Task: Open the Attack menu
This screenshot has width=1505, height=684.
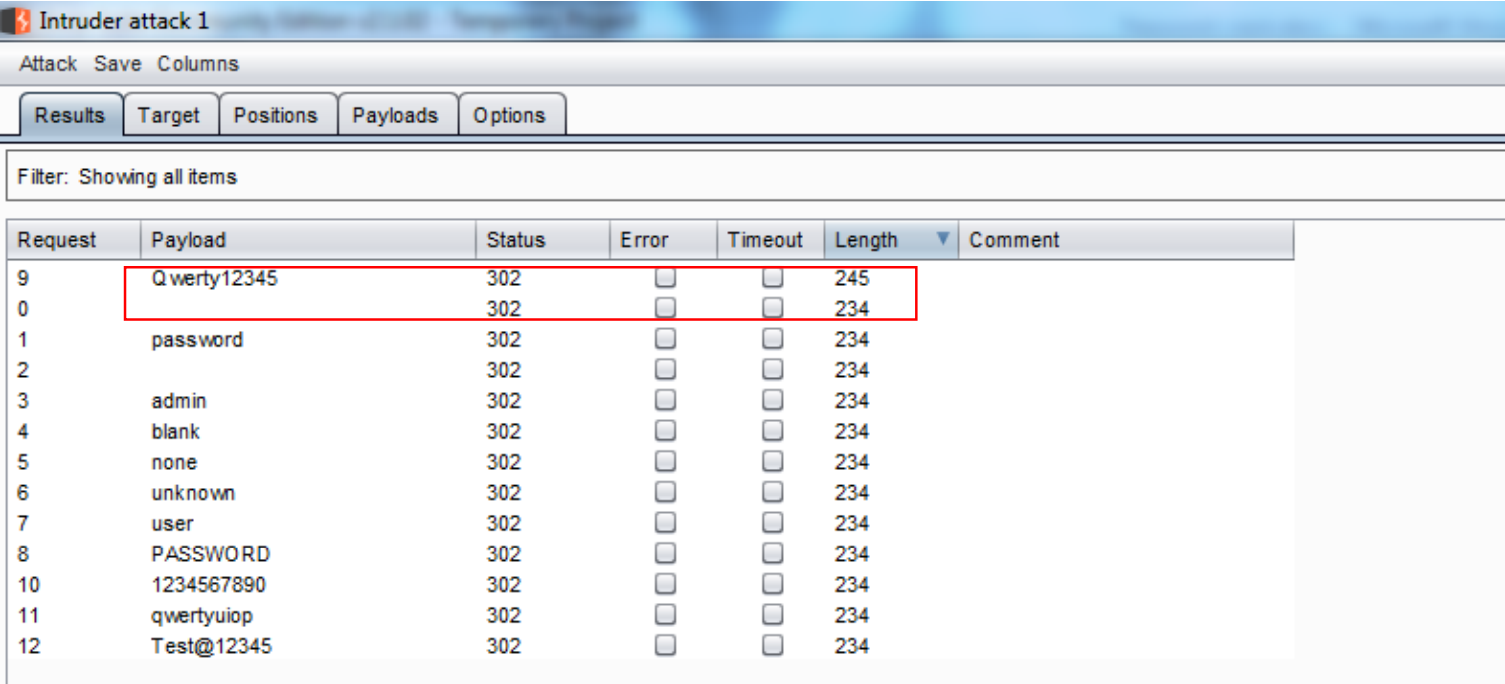Action: point(48,64)
